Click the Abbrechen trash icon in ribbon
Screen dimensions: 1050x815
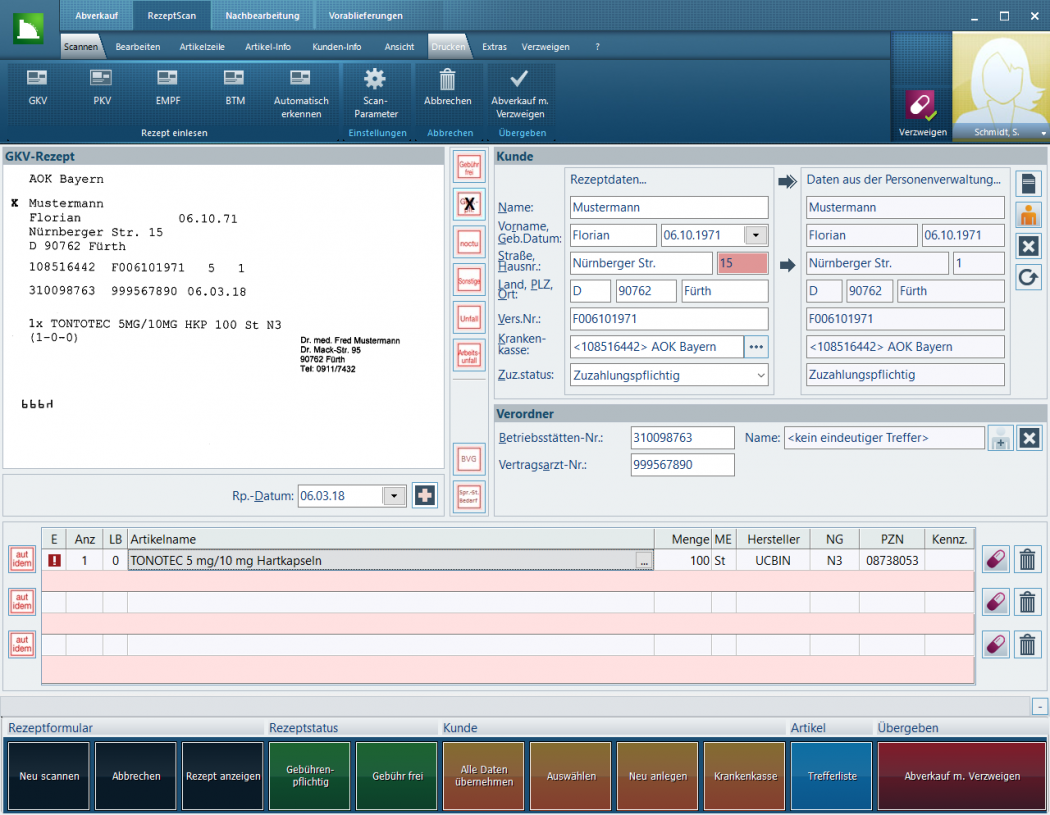coord(448,80)
